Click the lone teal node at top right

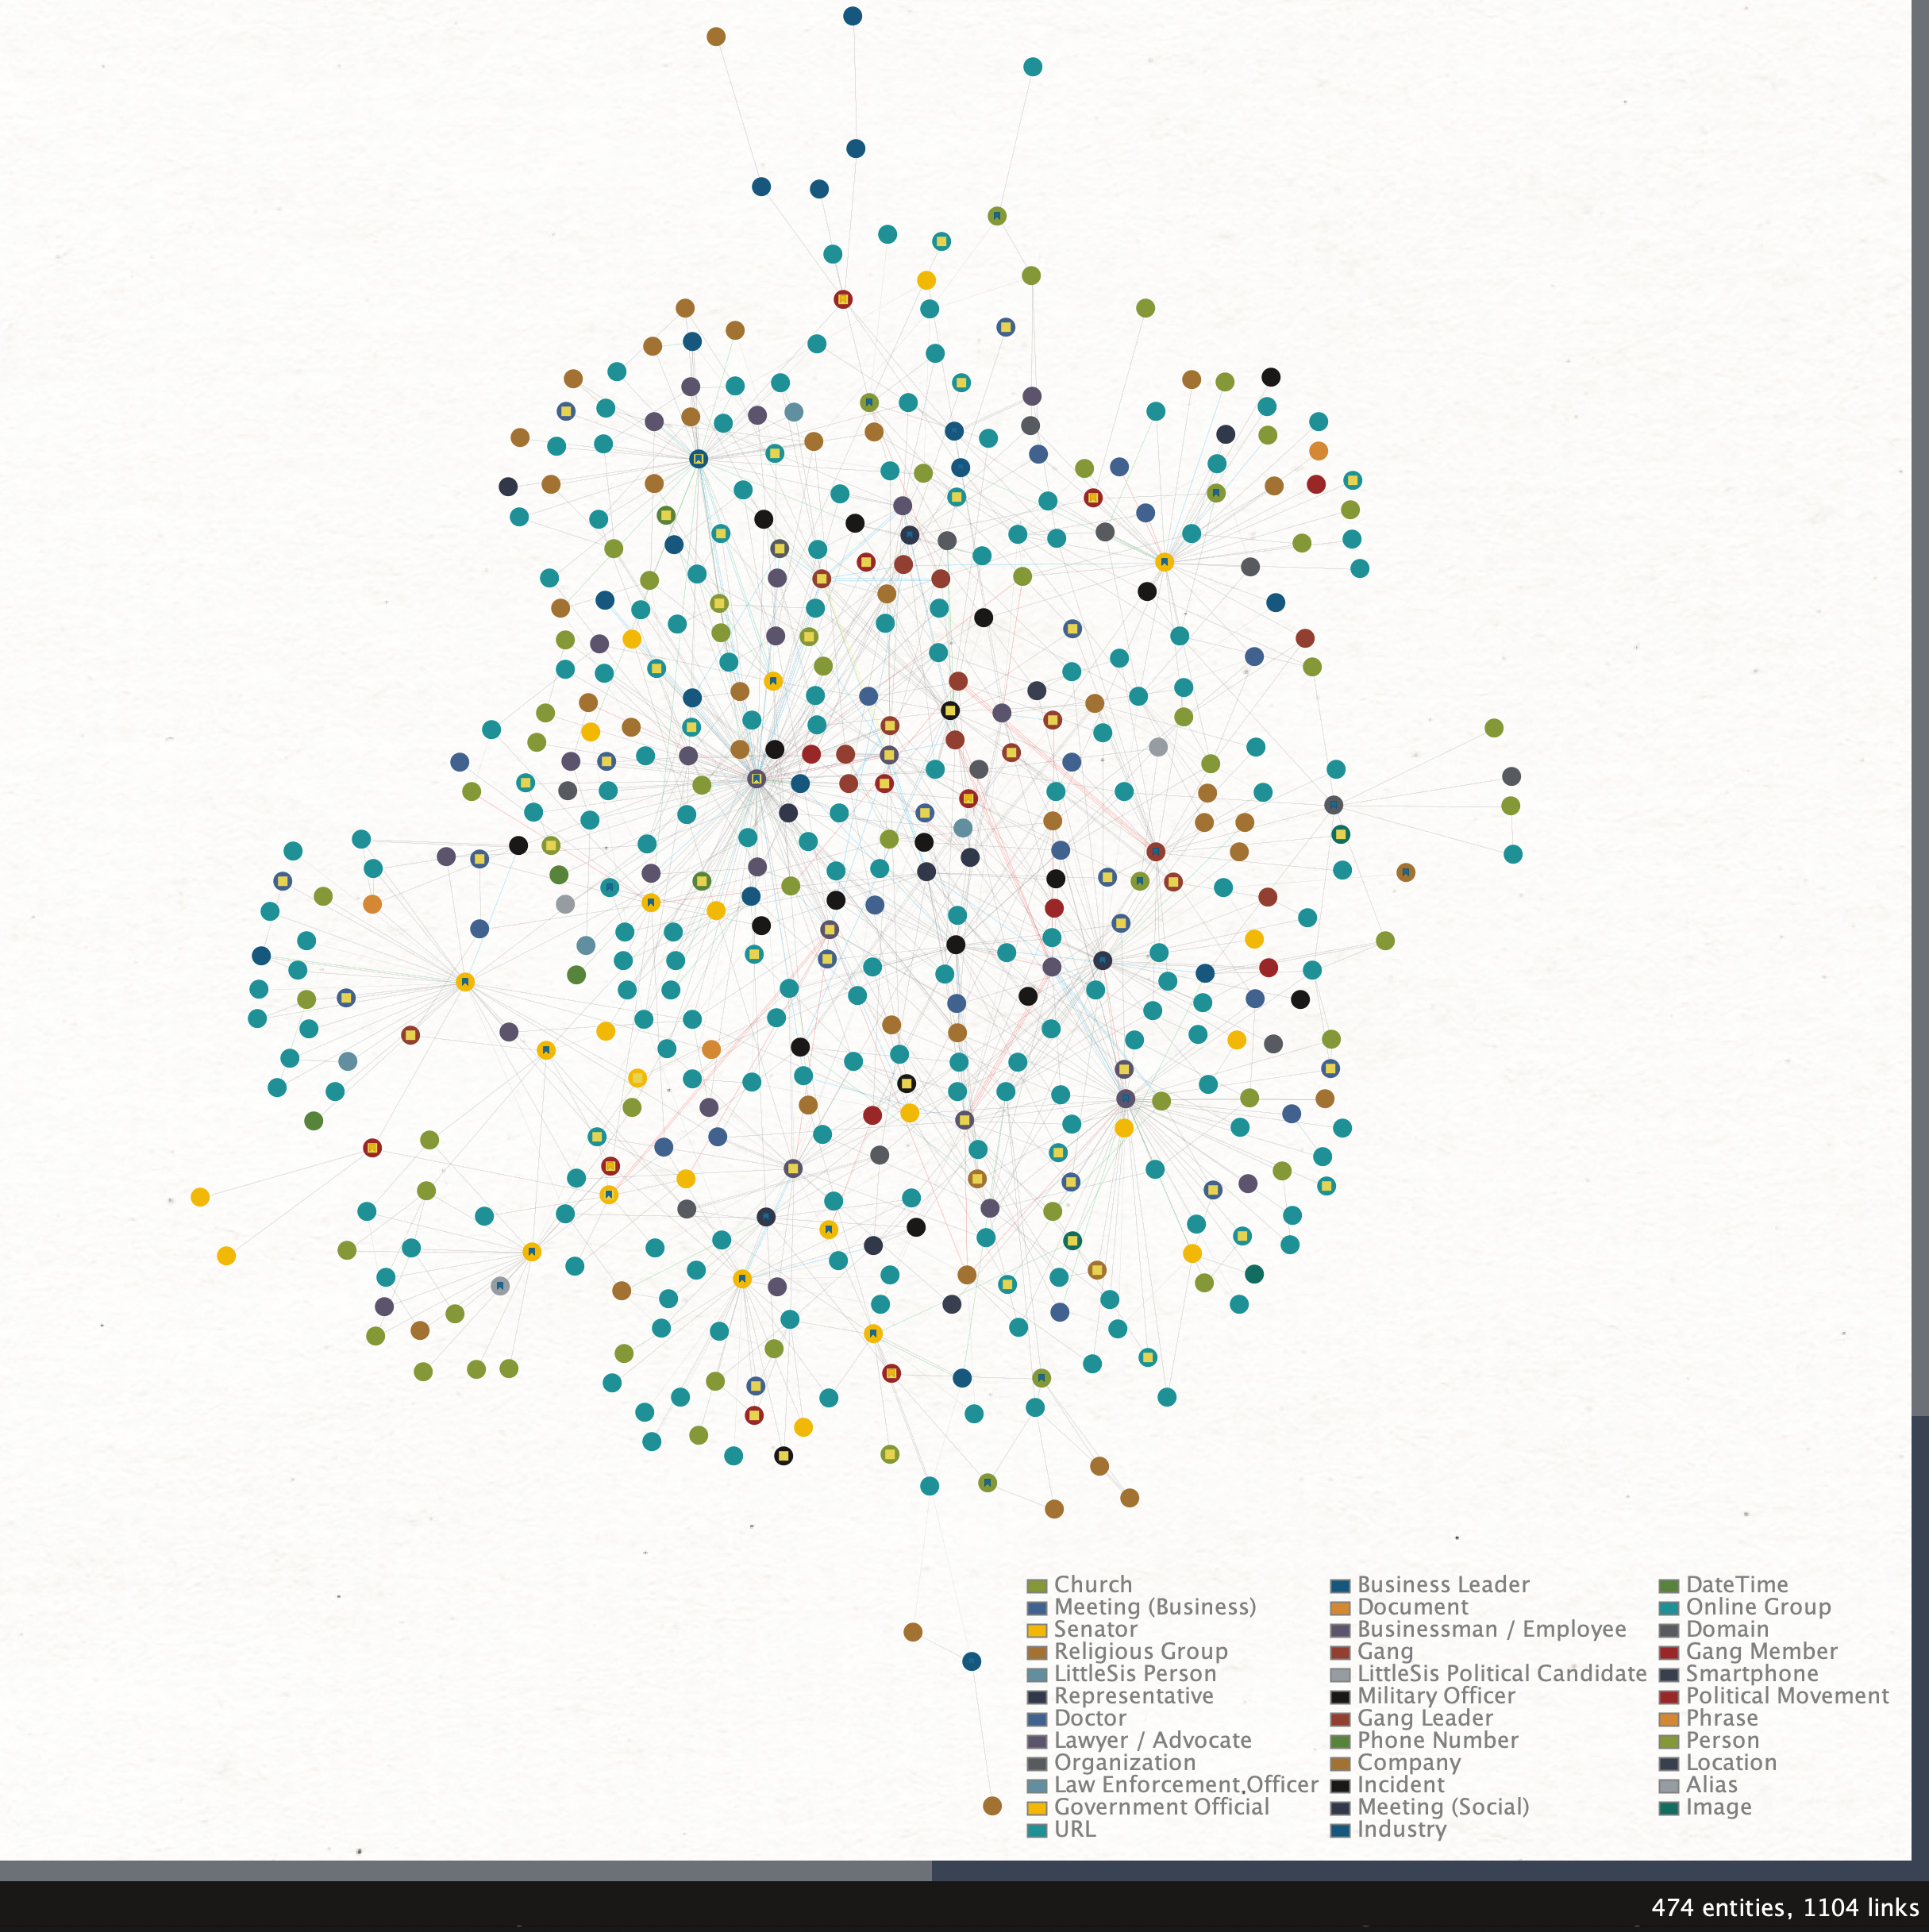(1033, 67)
